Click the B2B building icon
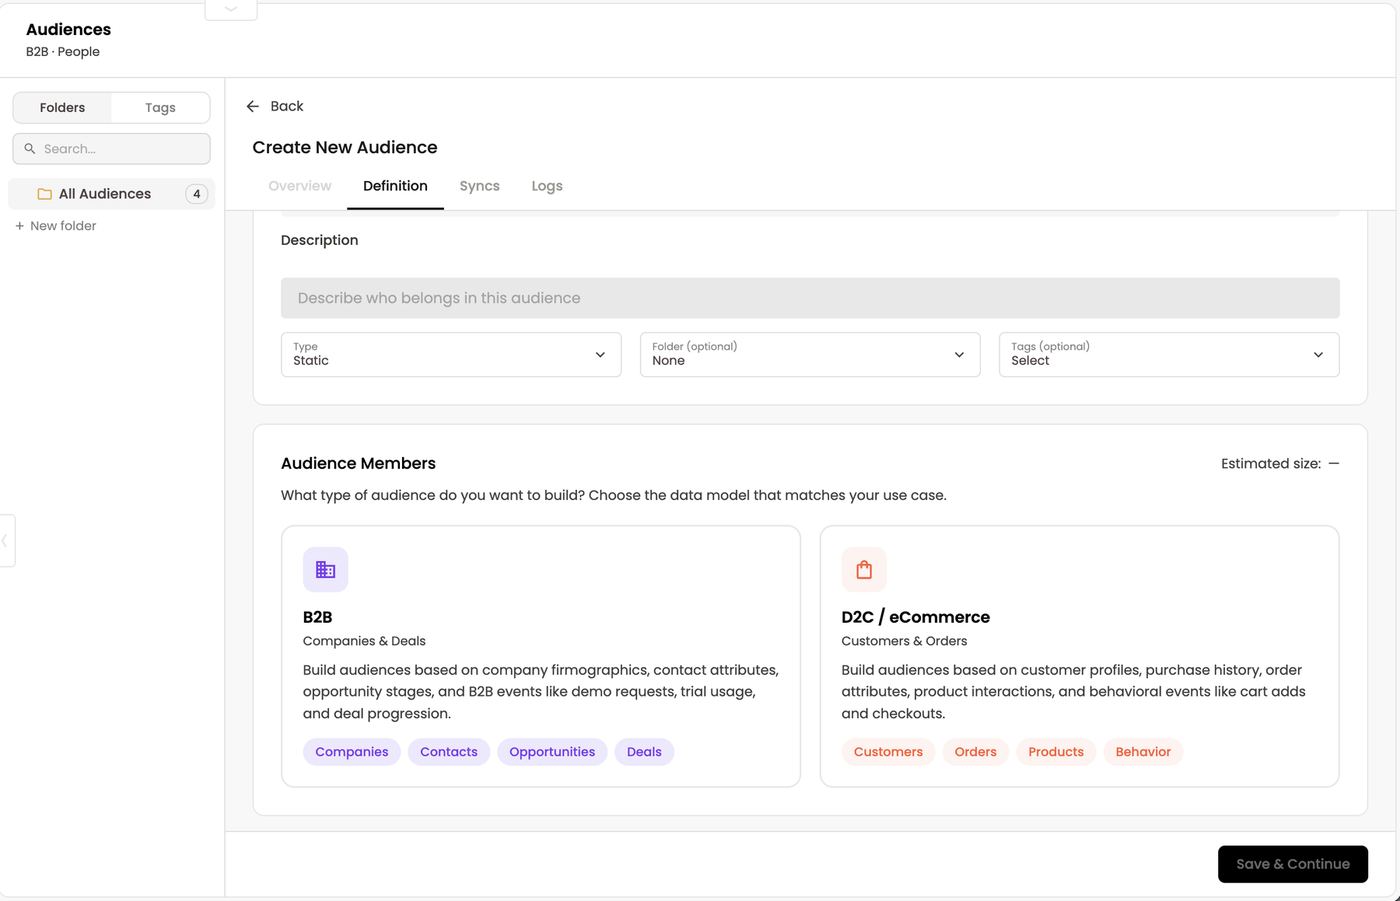The width and height of the screenshot is (1400, 901). point(325,569)
